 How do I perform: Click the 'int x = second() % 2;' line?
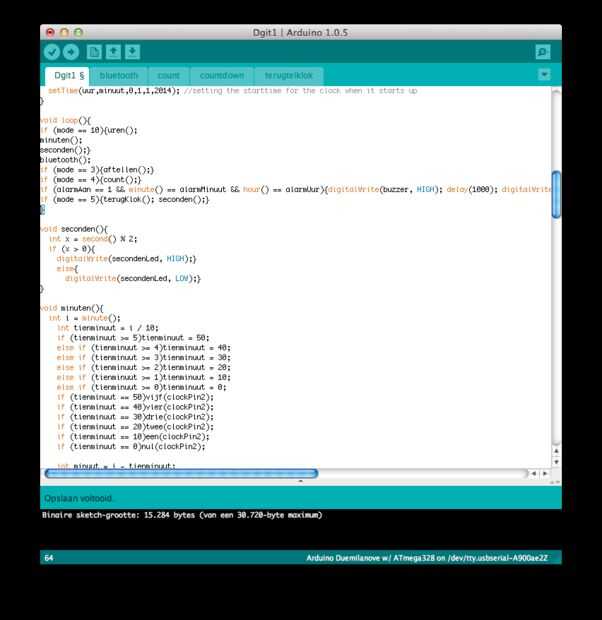click(x=93, y=239)
